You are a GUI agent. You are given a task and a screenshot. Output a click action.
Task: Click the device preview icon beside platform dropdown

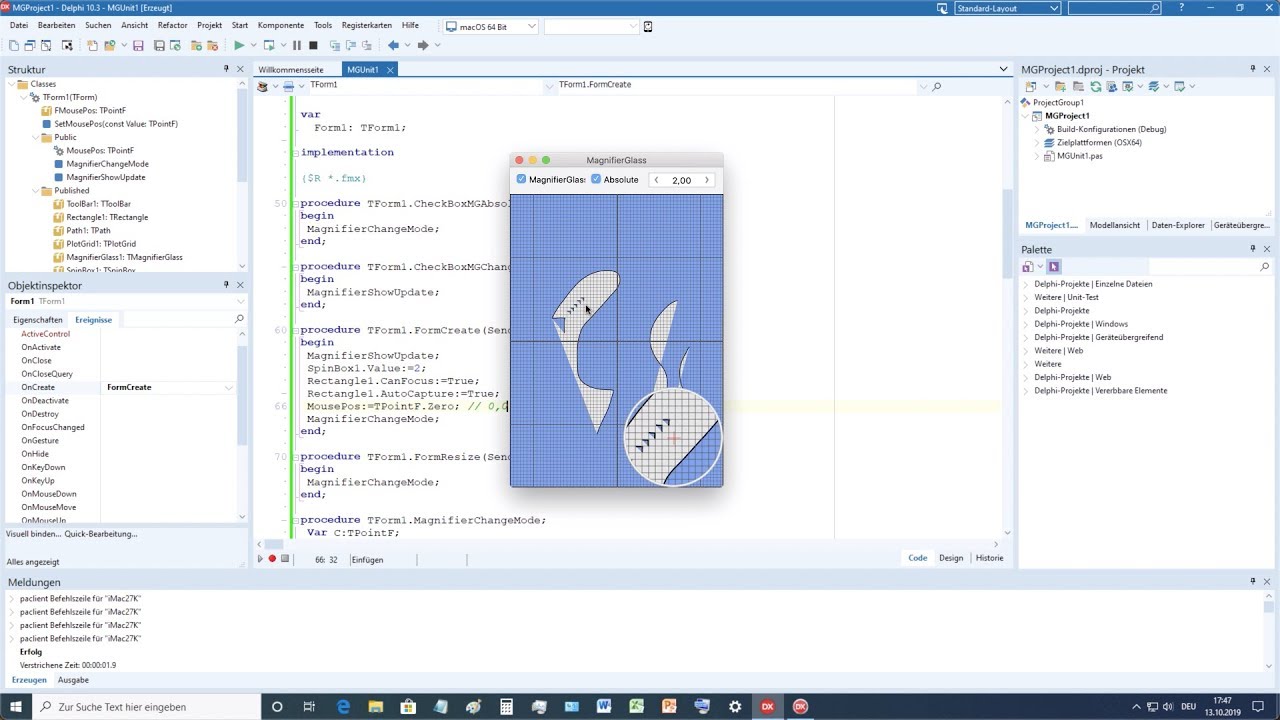coord(648,27)
